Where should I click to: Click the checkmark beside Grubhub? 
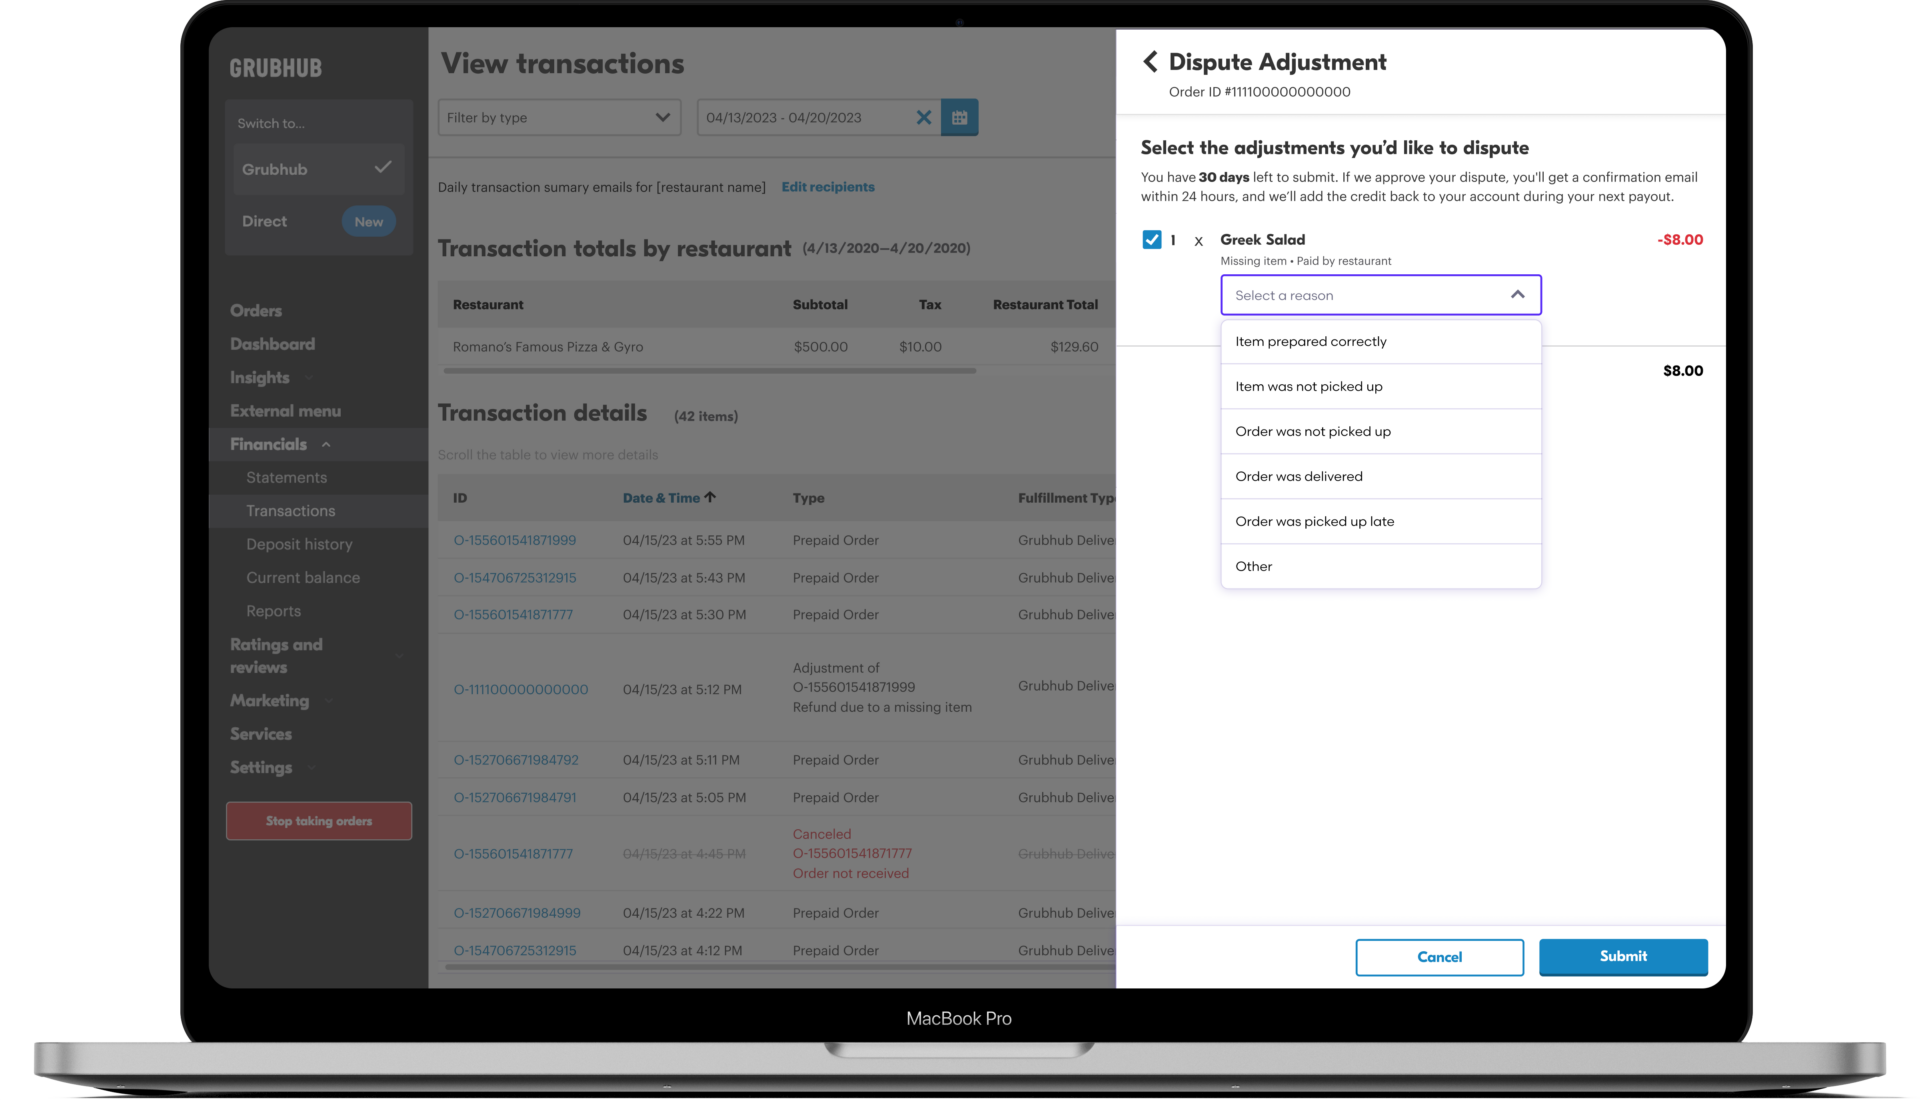[383, 169]
